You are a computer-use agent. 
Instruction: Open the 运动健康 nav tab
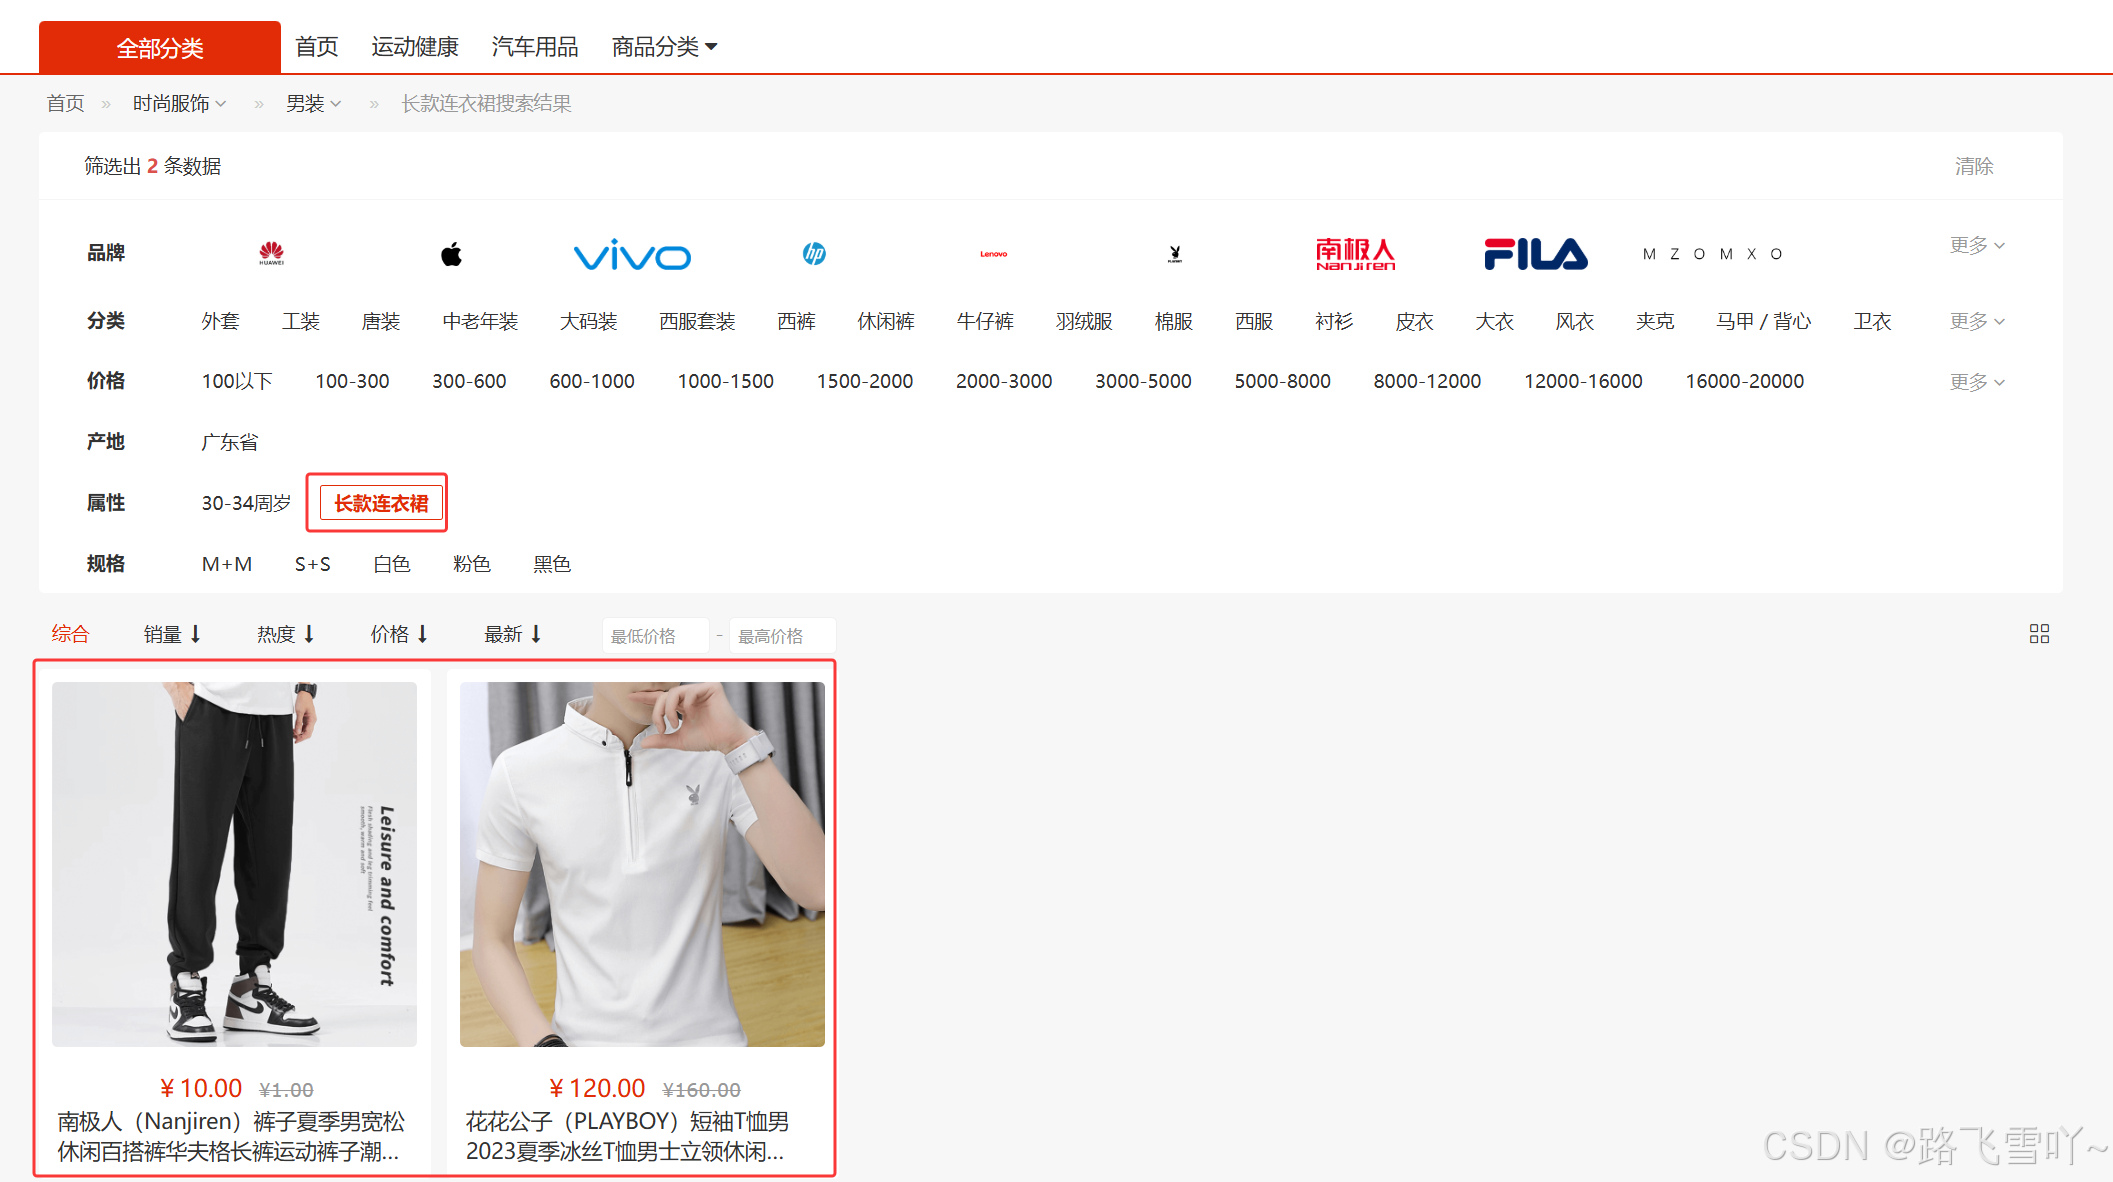[x=414, y=47]
